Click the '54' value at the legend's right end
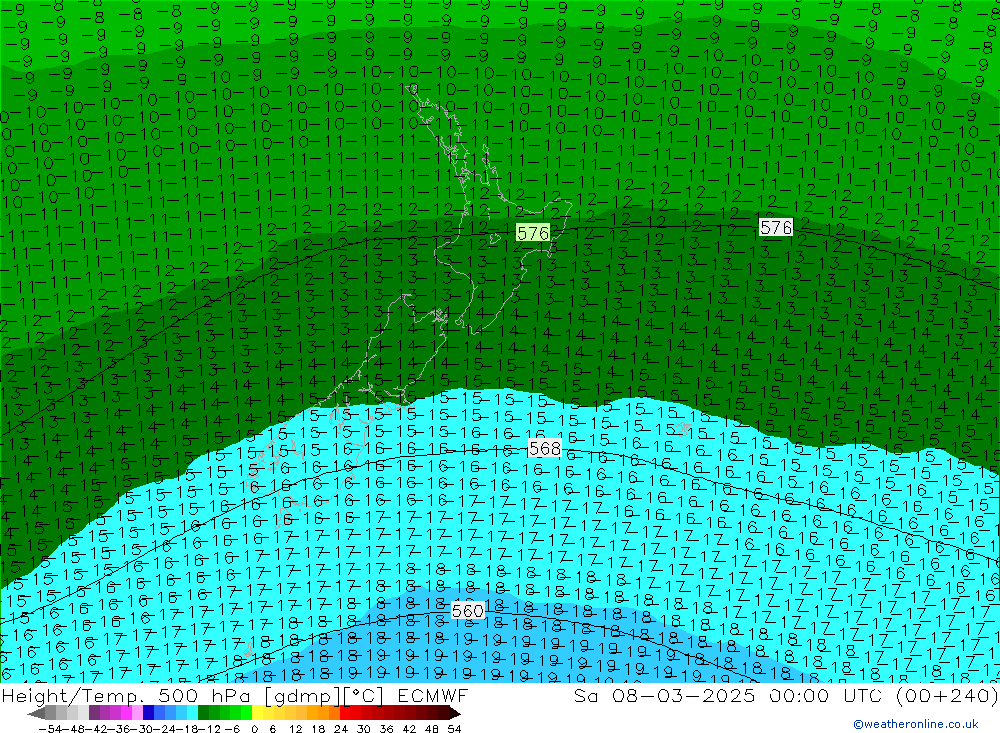 click(454, 729)
